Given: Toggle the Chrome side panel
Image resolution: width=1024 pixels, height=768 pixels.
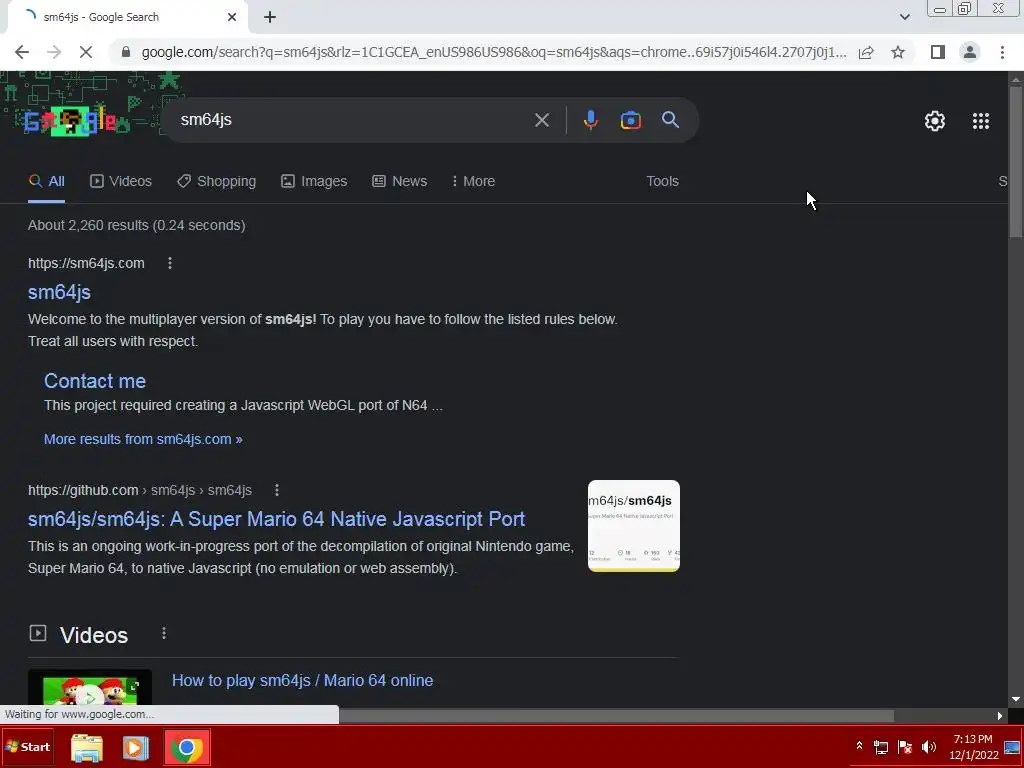Looking at the screenshot, I should (938, 52).
